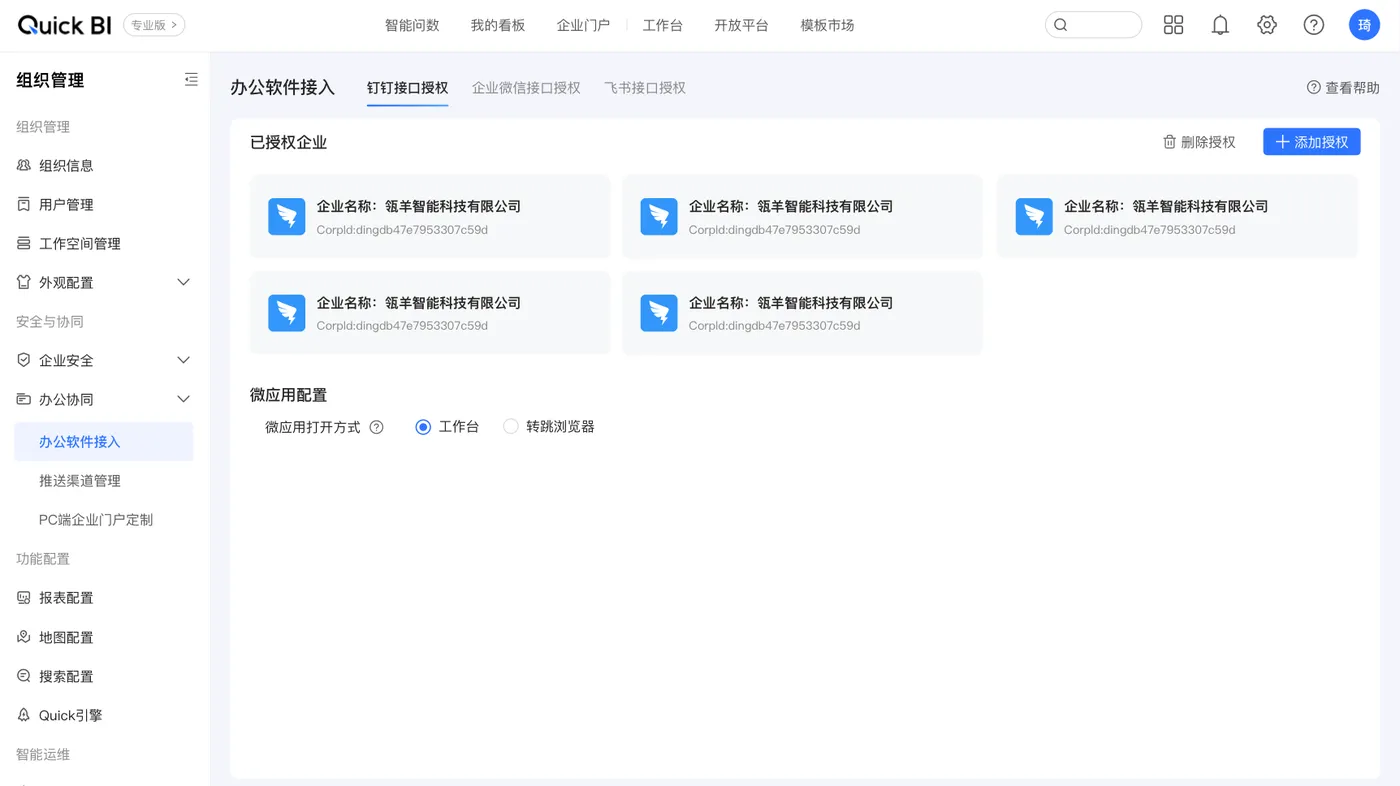Expand the 企业安全 chevron
The width and height of the screenshot is (1400, 786).
(x=184, y=360)
